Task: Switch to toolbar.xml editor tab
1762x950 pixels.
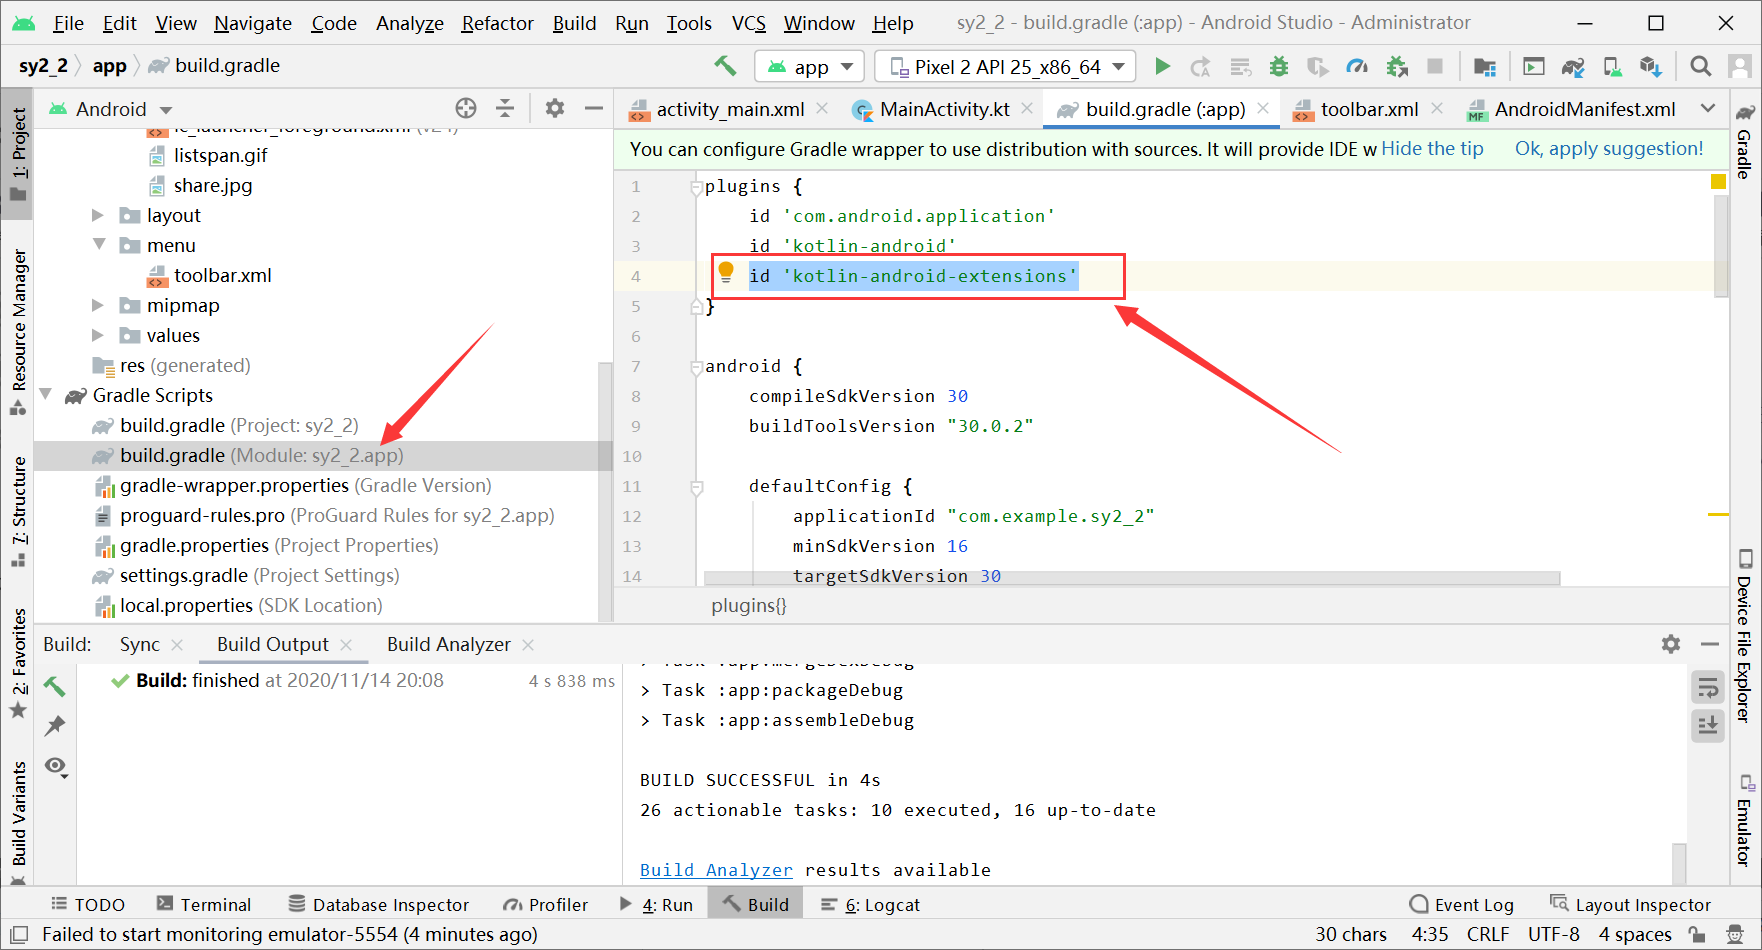Action: [x=1369, y=109]
